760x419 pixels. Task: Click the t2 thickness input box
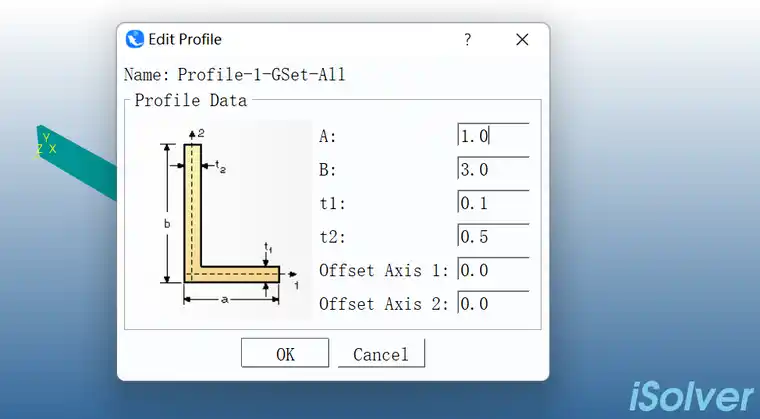click(x=492, y=237)
